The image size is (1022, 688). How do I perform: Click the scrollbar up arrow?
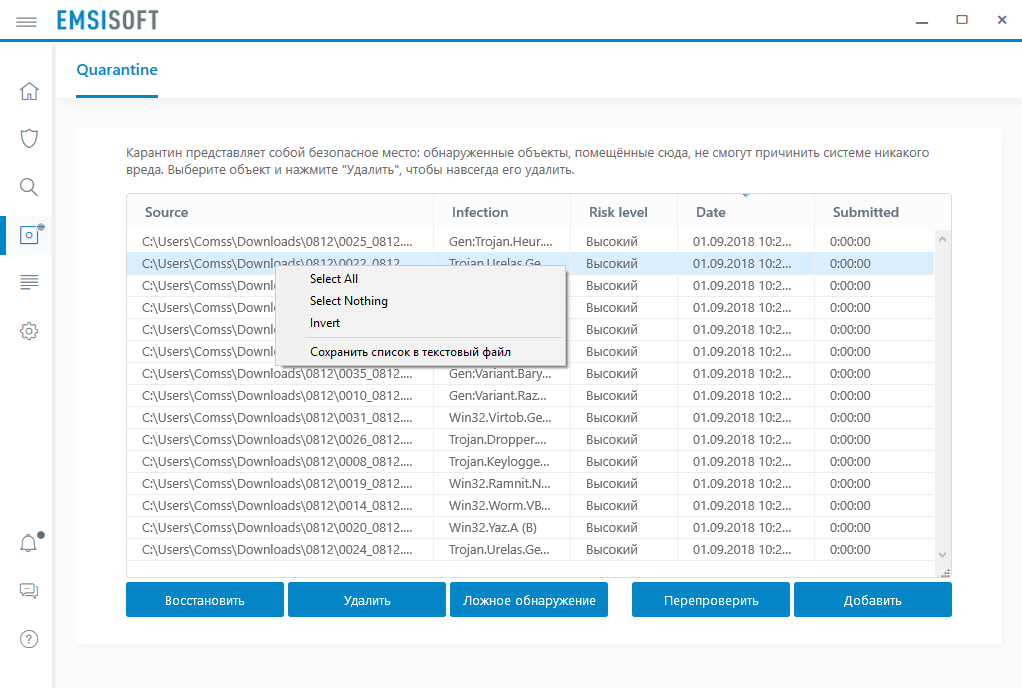[x=942, y=239]
